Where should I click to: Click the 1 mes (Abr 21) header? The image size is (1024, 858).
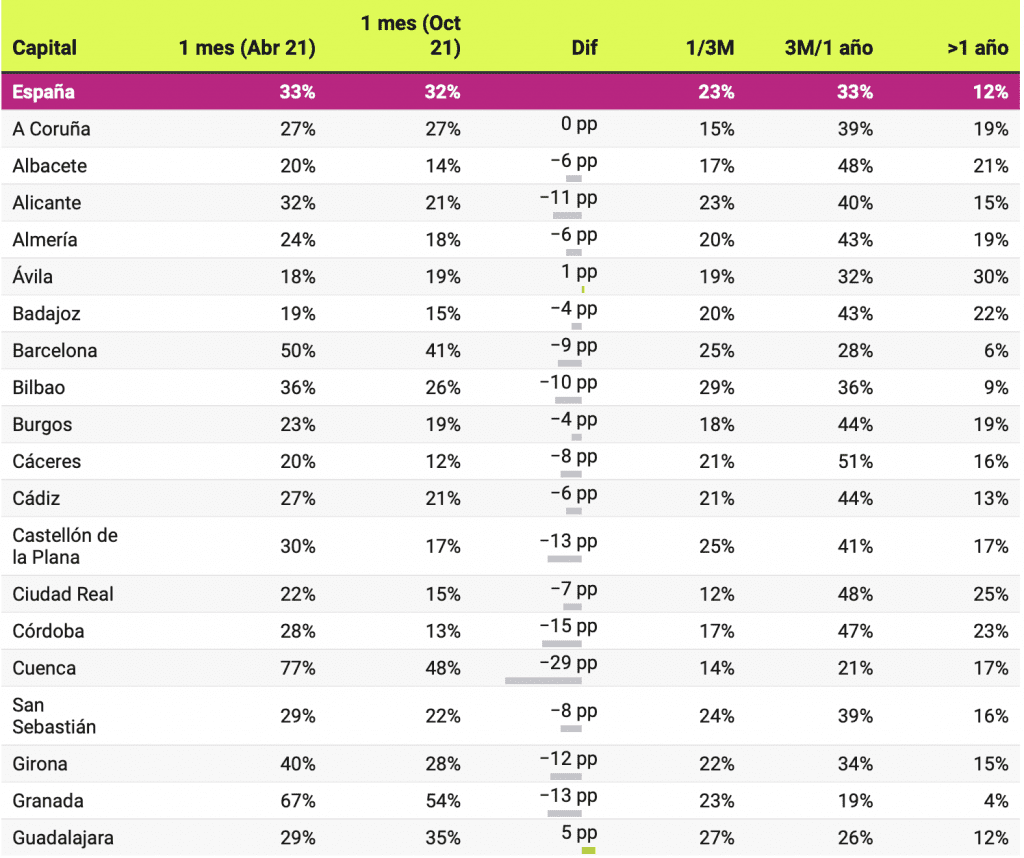coord(247,48)
